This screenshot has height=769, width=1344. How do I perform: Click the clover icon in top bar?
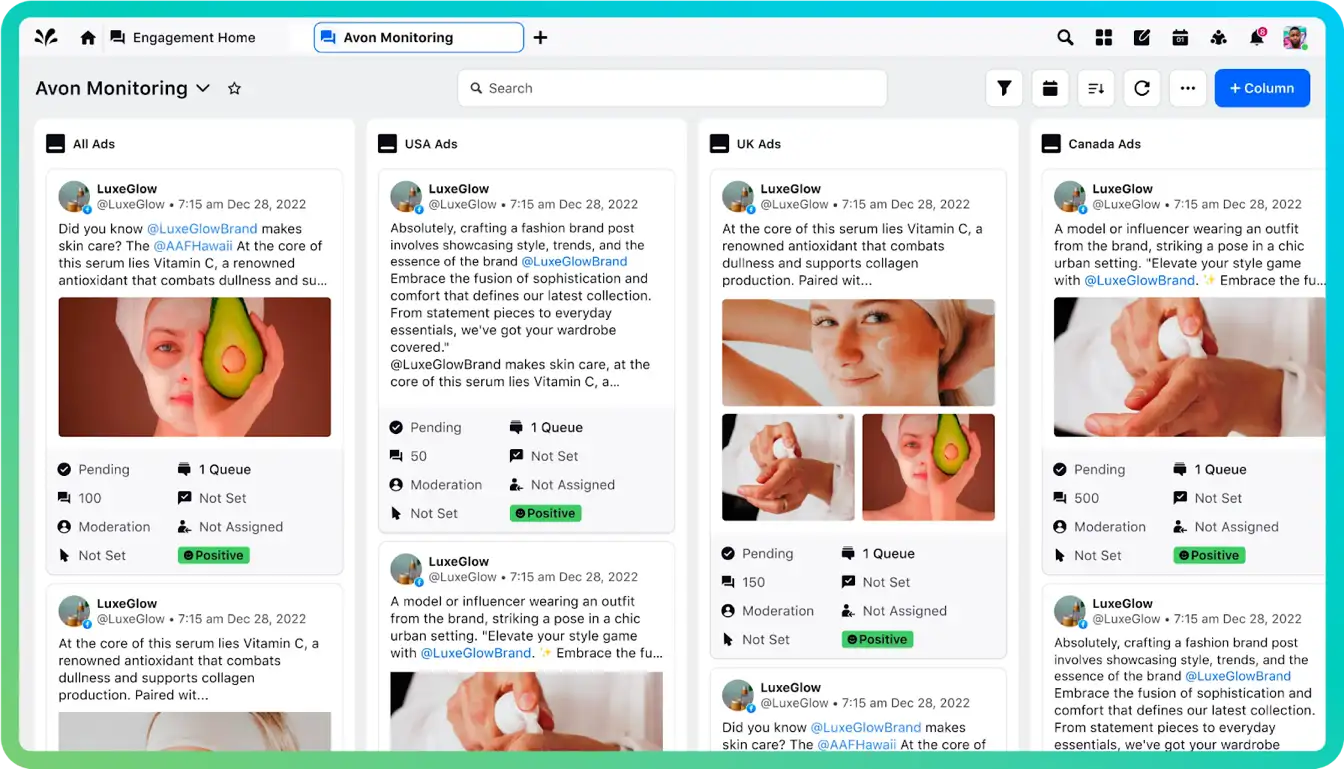[1218, 38]
